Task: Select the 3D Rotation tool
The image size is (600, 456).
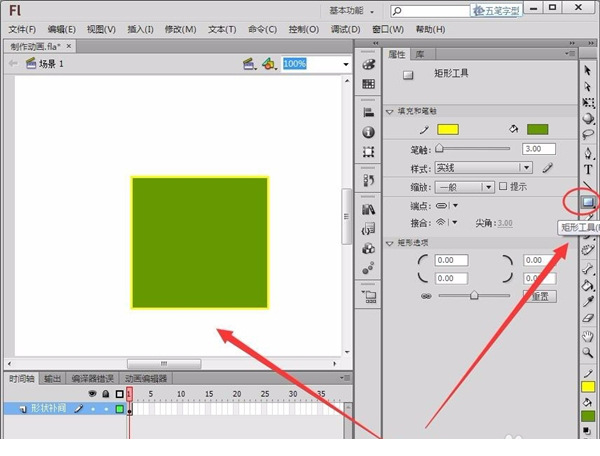Action: [588, 119]
